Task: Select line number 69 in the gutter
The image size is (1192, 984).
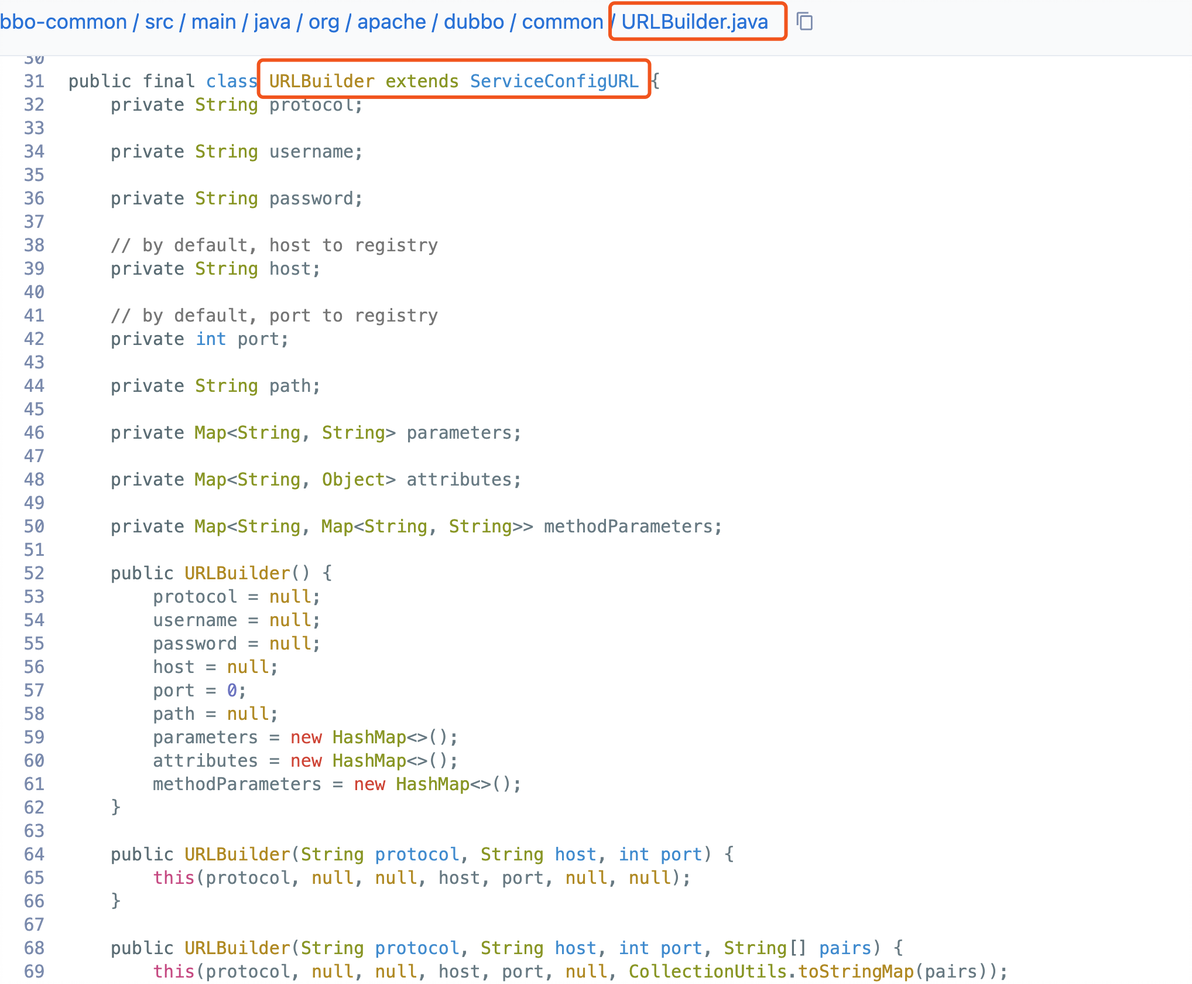Action: click(34, 971)
